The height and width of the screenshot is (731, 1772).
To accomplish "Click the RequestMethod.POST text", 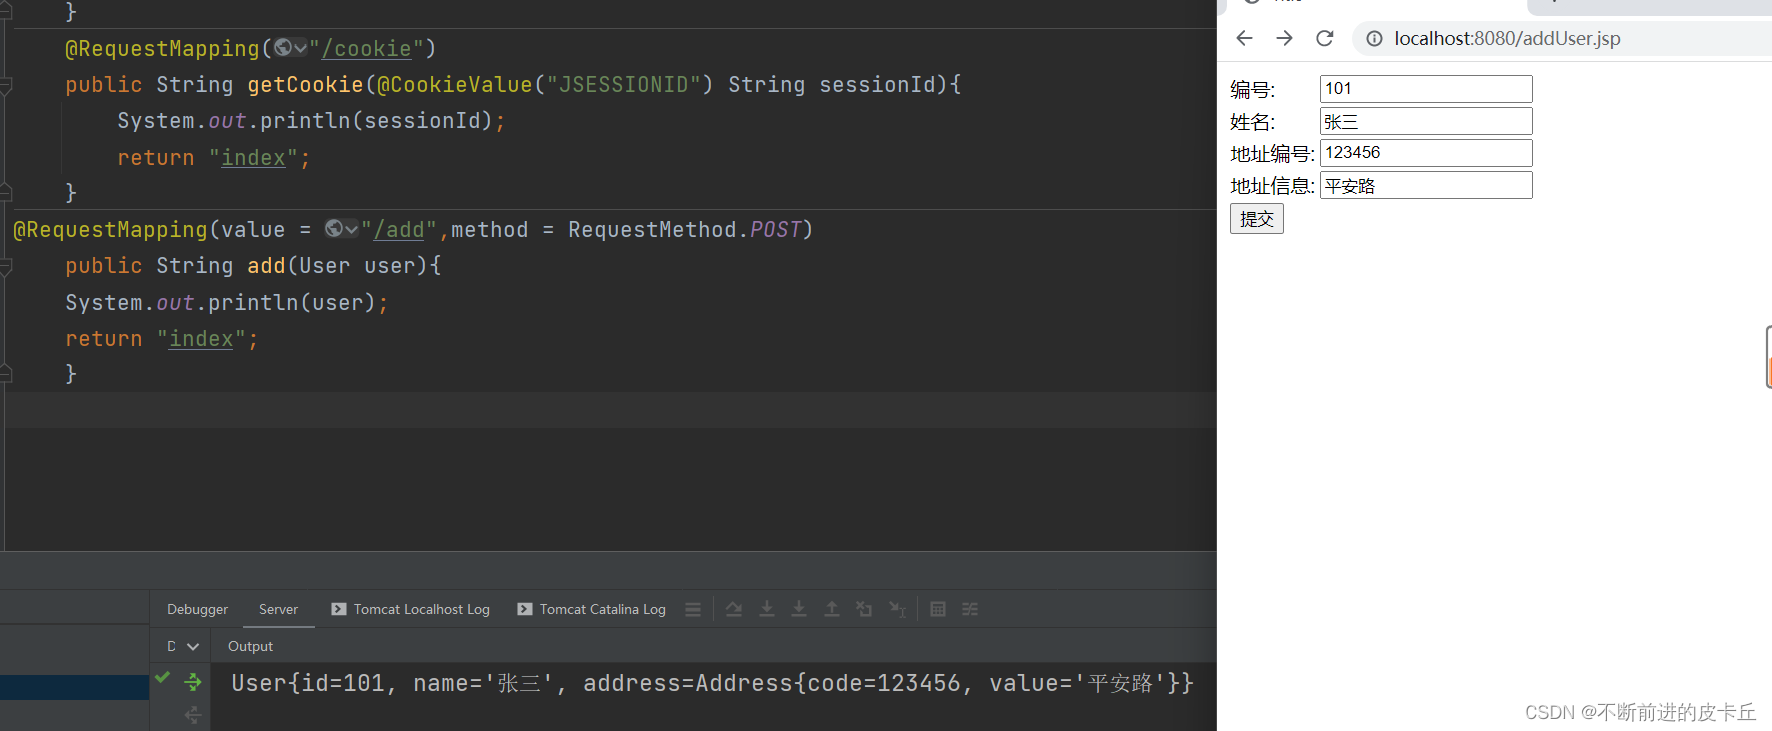I will click(x=685, y=230).
